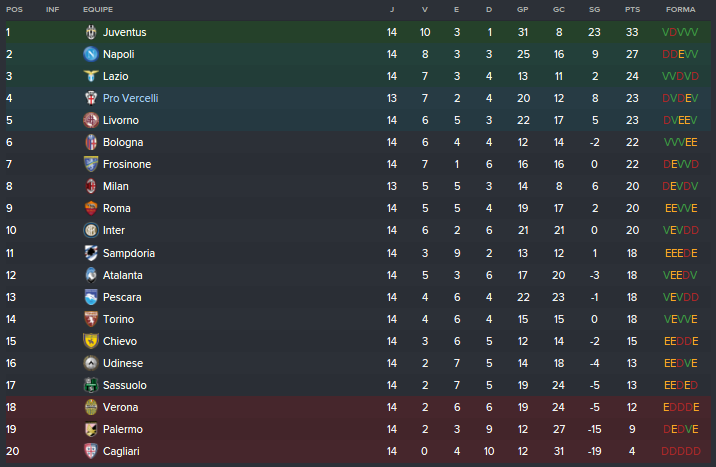Click the Napoli club badge
Viewport: 716px width, 467px height.
click(x=91, y=54)
